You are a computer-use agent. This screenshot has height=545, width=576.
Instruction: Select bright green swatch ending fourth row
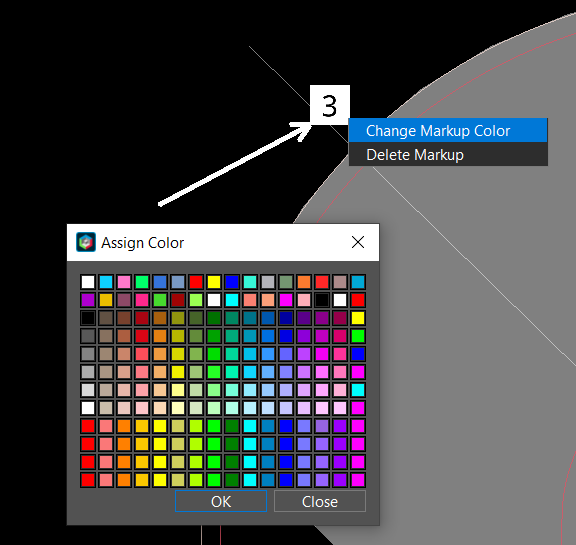click(358, 336)
